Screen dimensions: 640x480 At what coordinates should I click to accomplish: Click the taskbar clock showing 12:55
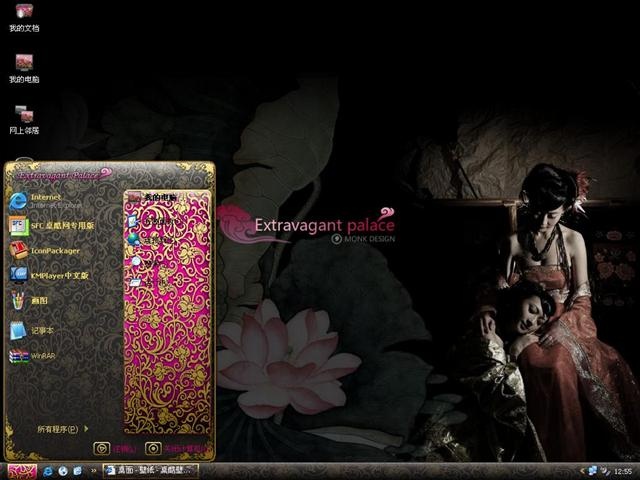[x=622, y=471]
